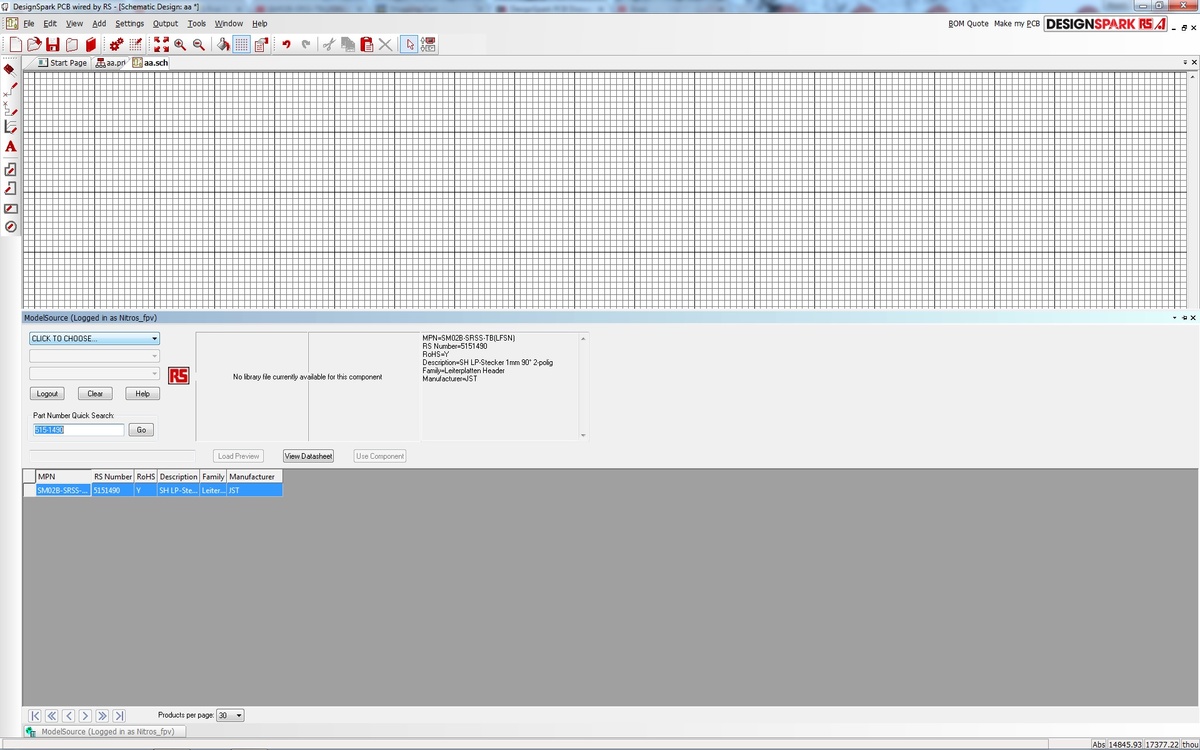The image size is (1200, 750).
Task: Create a new document with New icon
Action: [15, 44]
